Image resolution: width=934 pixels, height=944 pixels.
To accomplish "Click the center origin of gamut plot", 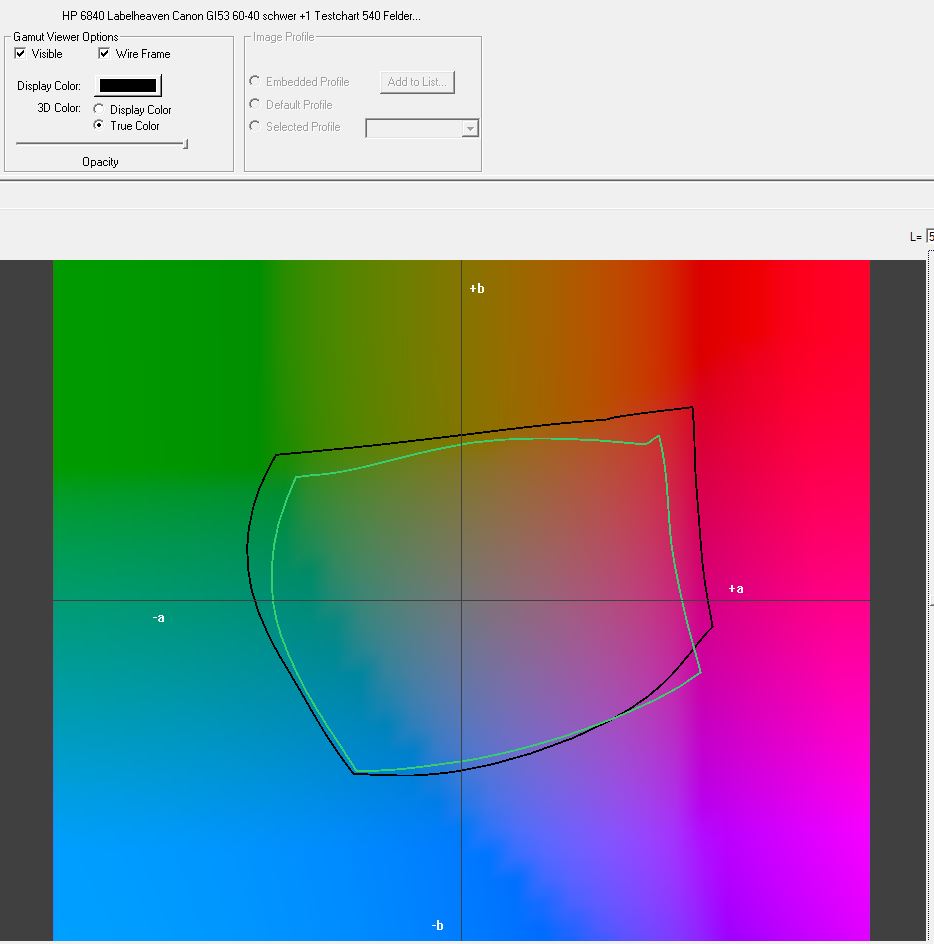I will pyautogui.click(x=461, y=601).
